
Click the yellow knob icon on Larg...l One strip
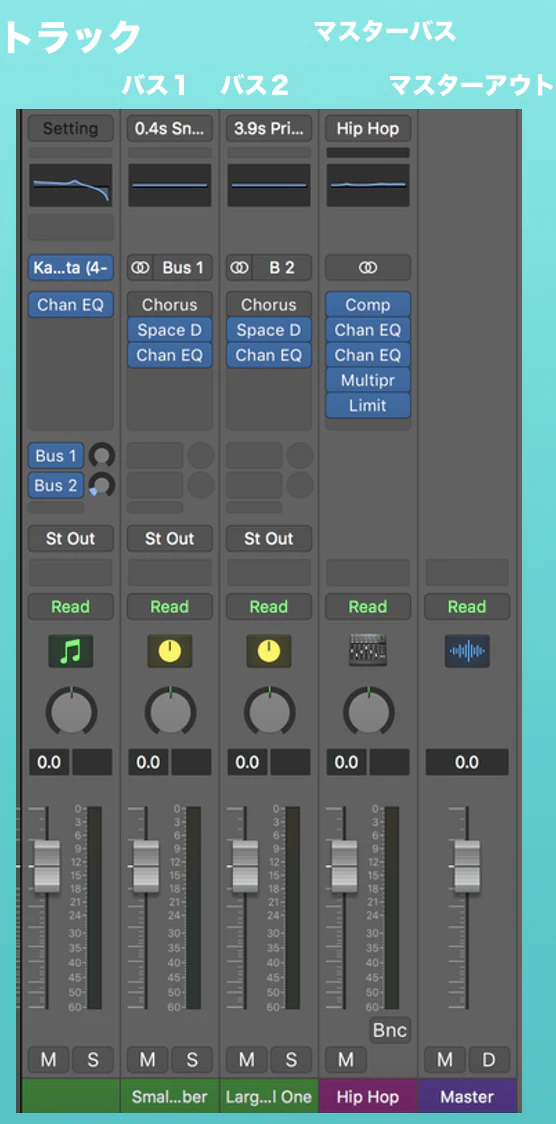[x=269, y=651]
